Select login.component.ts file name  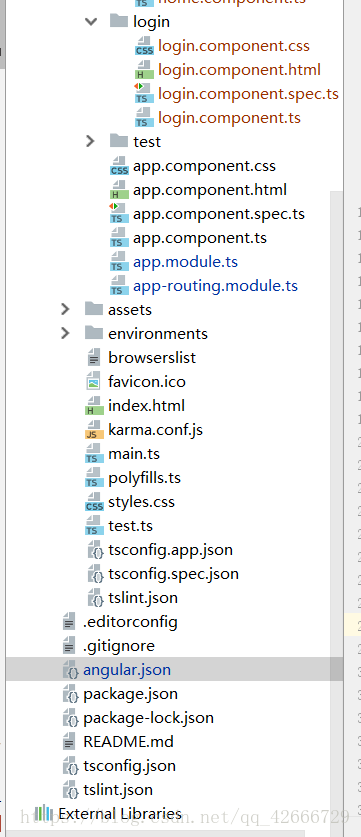(230, 117)
